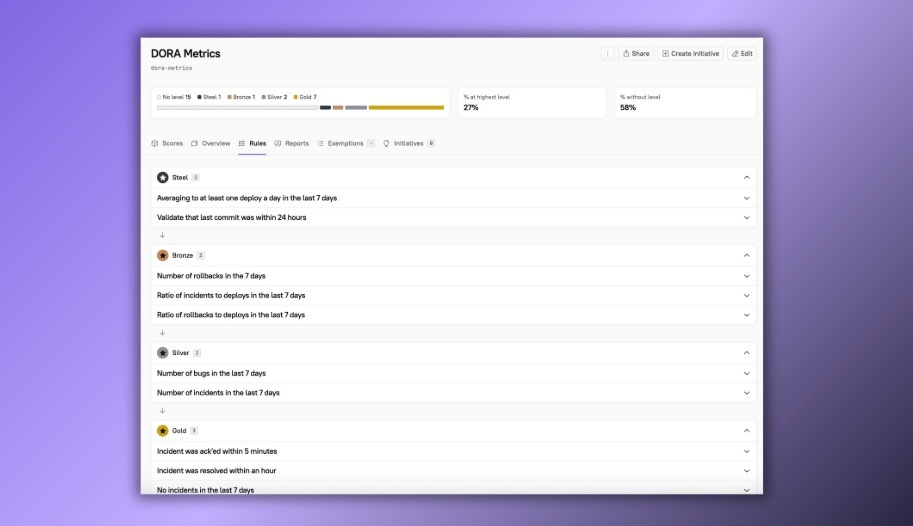The image size is (913, 526).
Task: Click the Bronze level badge icon
Action: (162, 255)
